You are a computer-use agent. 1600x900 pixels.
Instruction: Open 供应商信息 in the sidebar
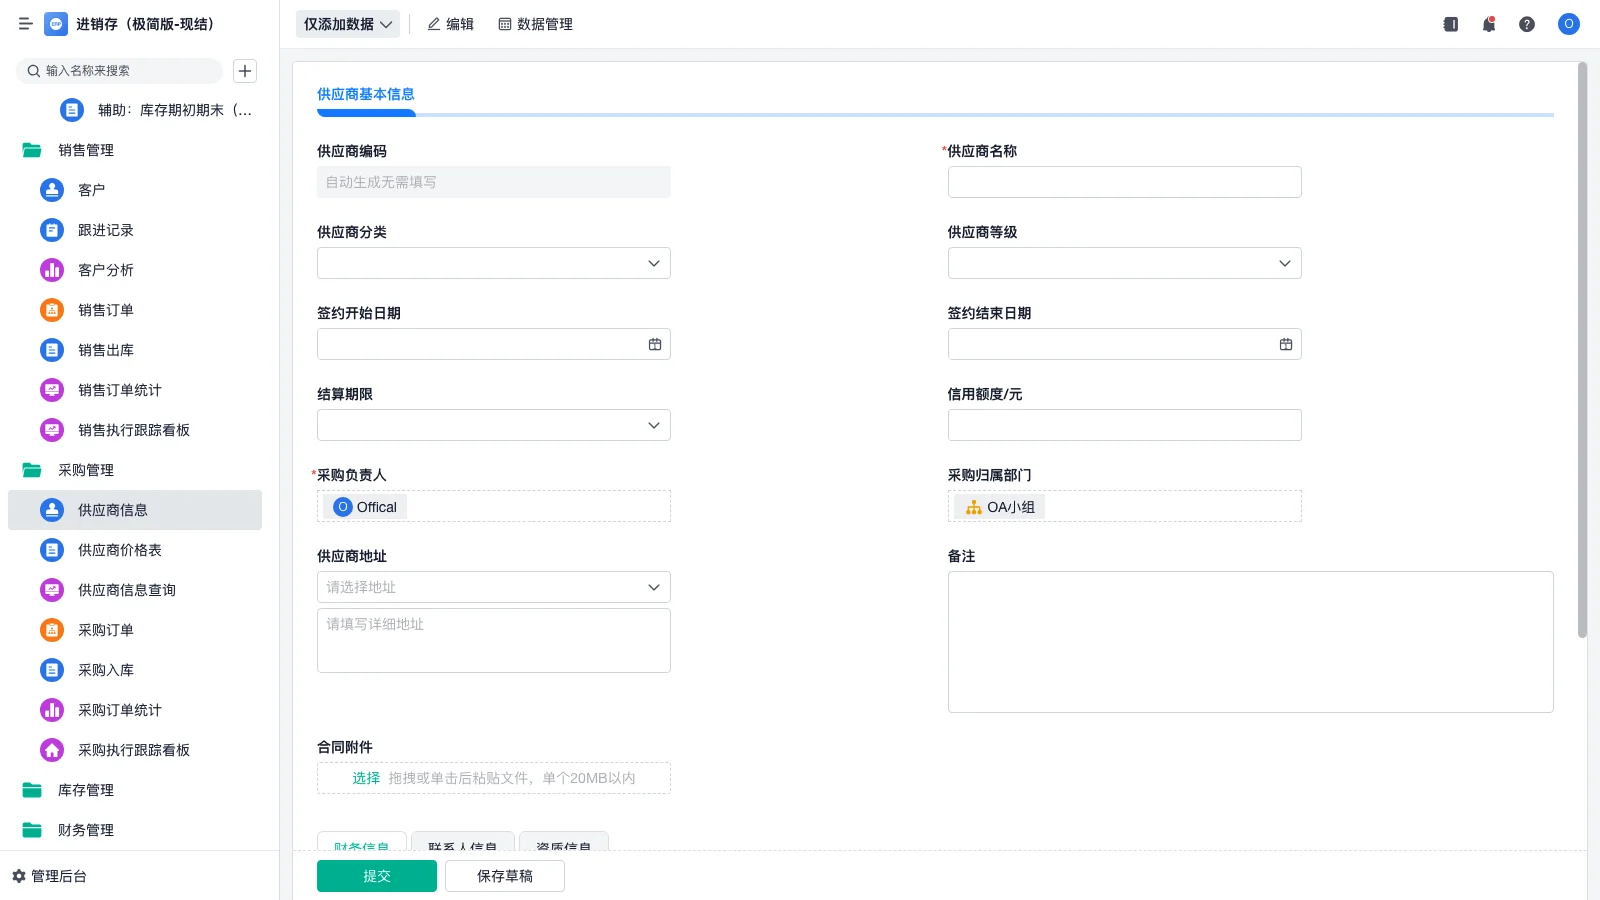[x=135, y=510]
